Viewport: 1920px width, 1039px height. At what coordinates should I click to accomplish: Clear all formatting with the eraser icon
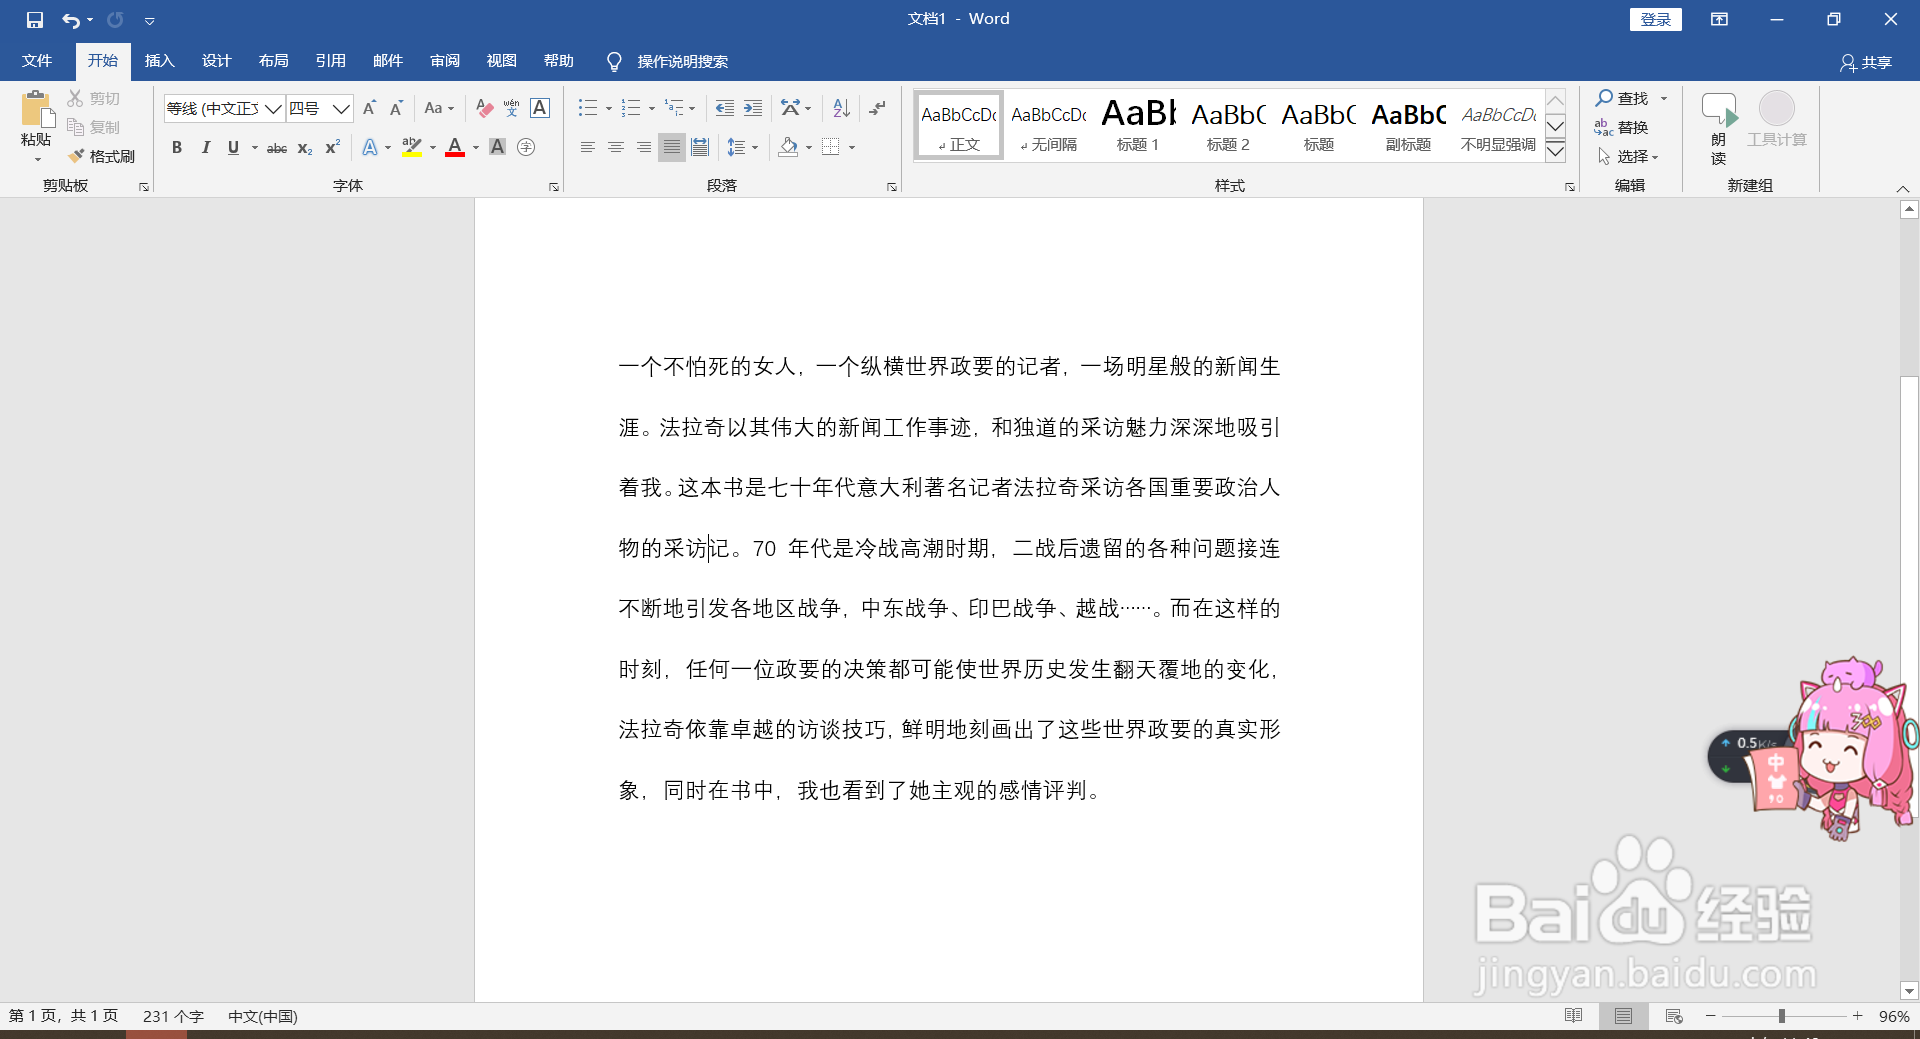484,108
